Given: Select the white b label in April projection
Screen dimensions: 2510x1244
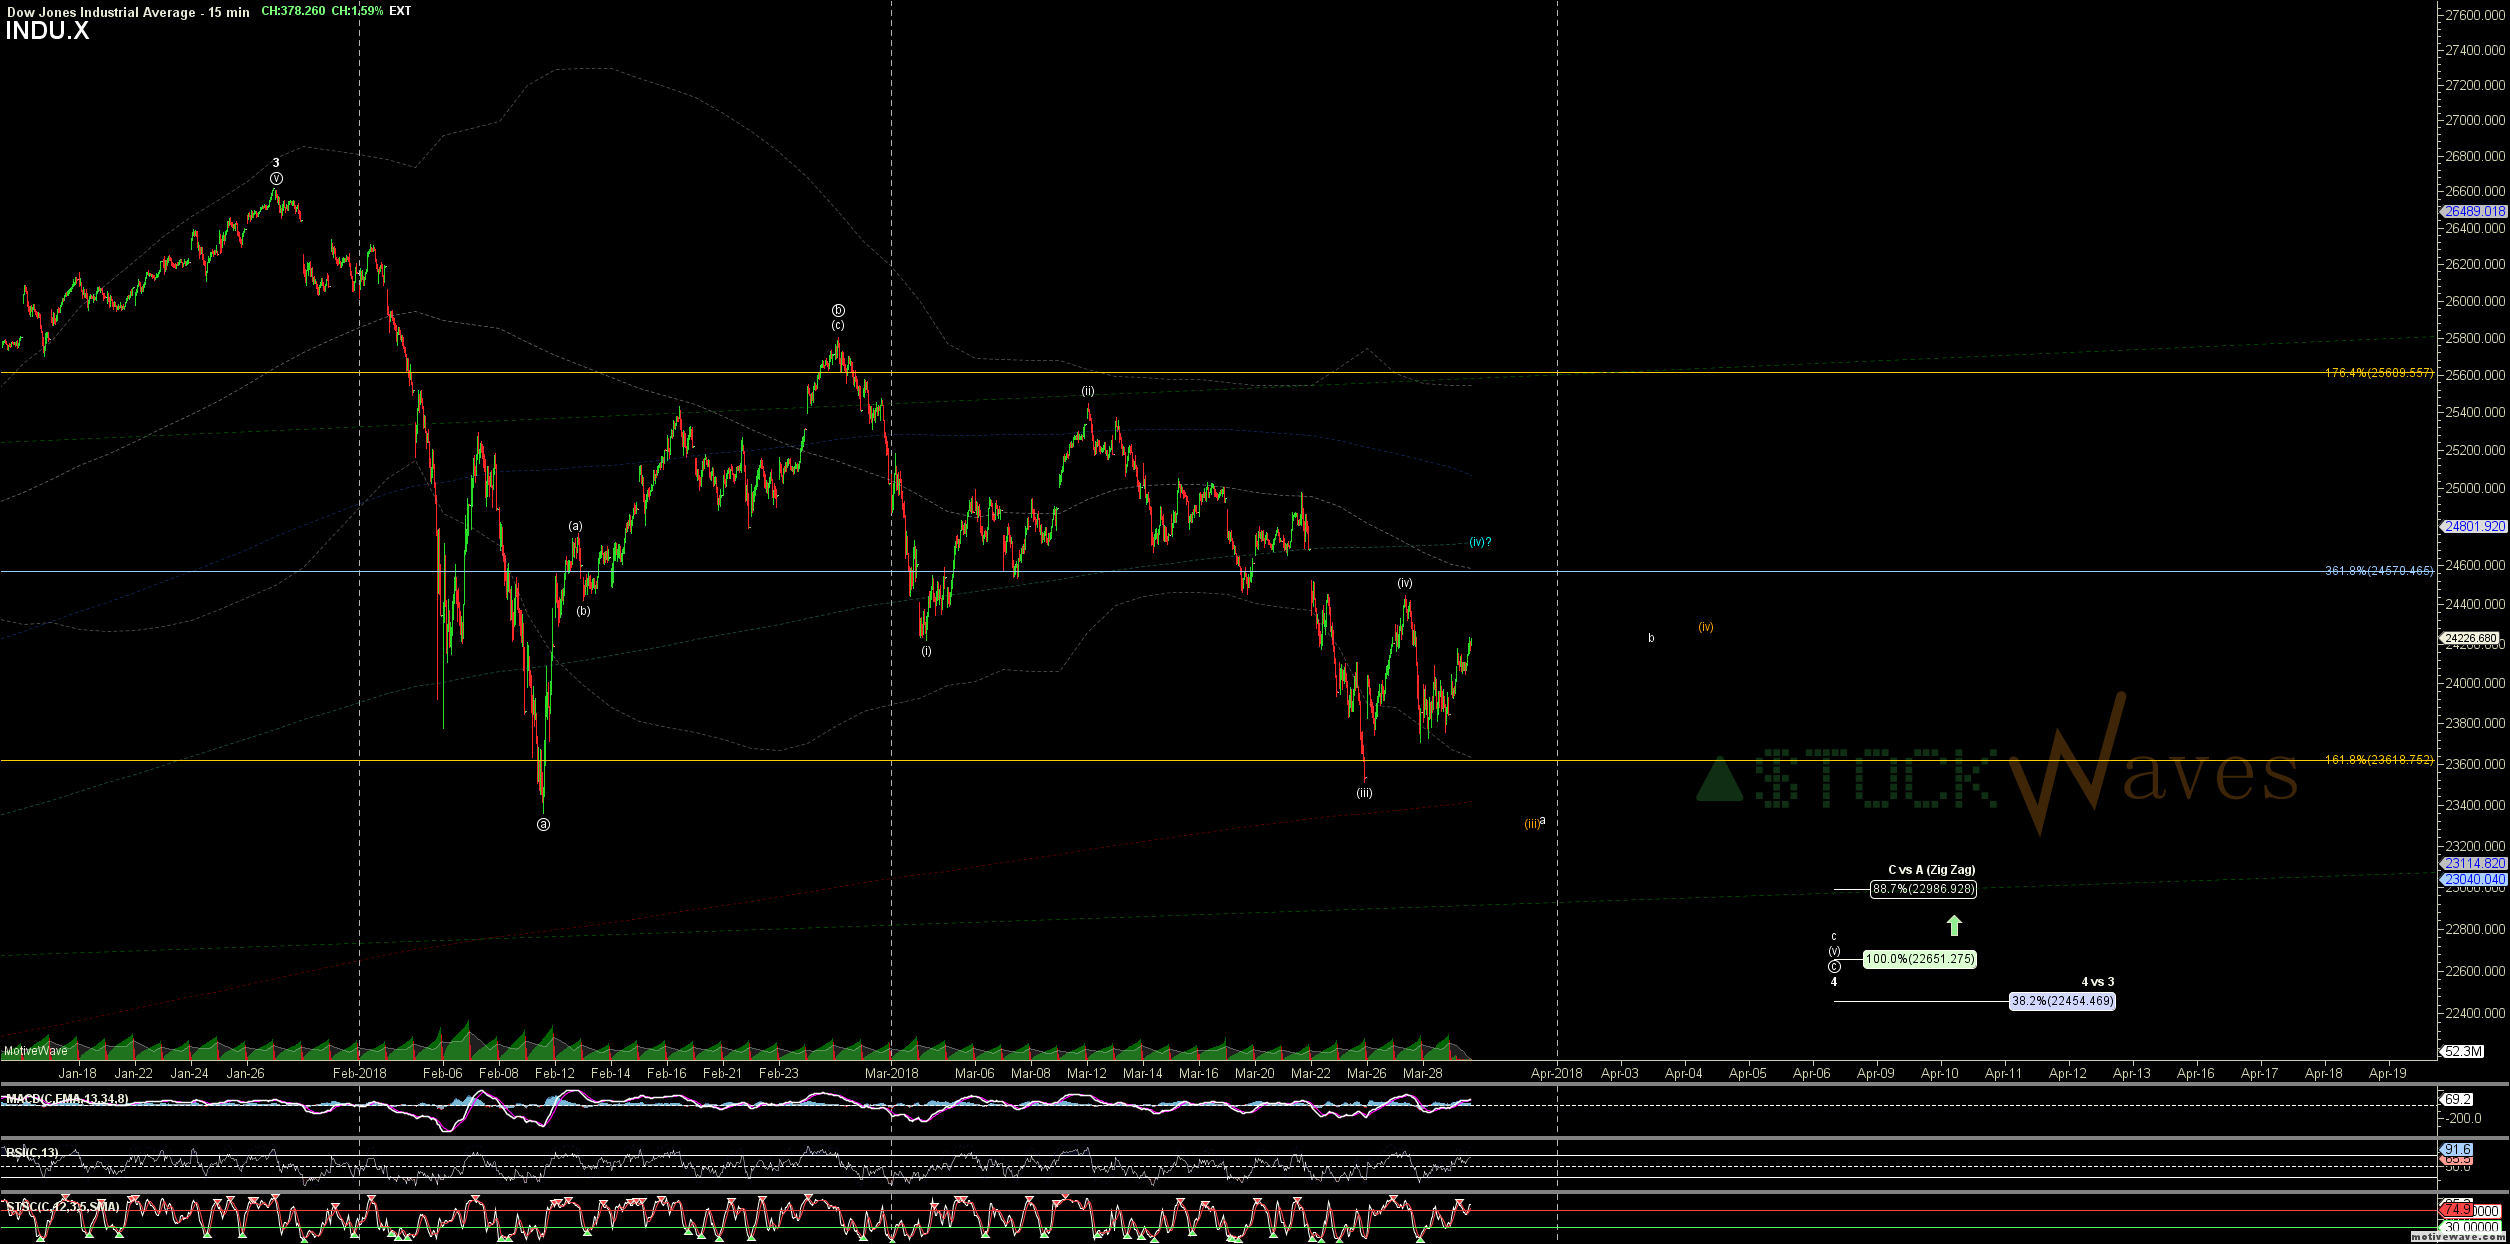Looking at the screenshot, I should pos(1651,638).
